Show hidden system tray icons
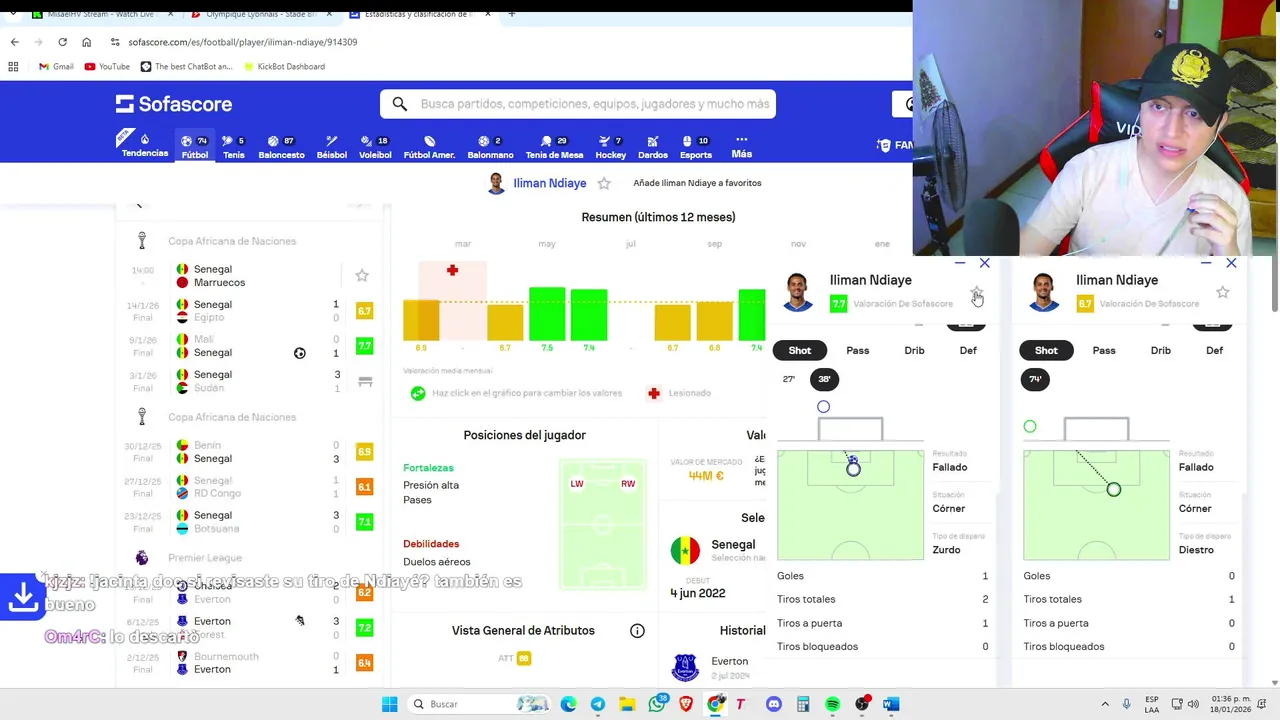 (x=1105, y=704)
